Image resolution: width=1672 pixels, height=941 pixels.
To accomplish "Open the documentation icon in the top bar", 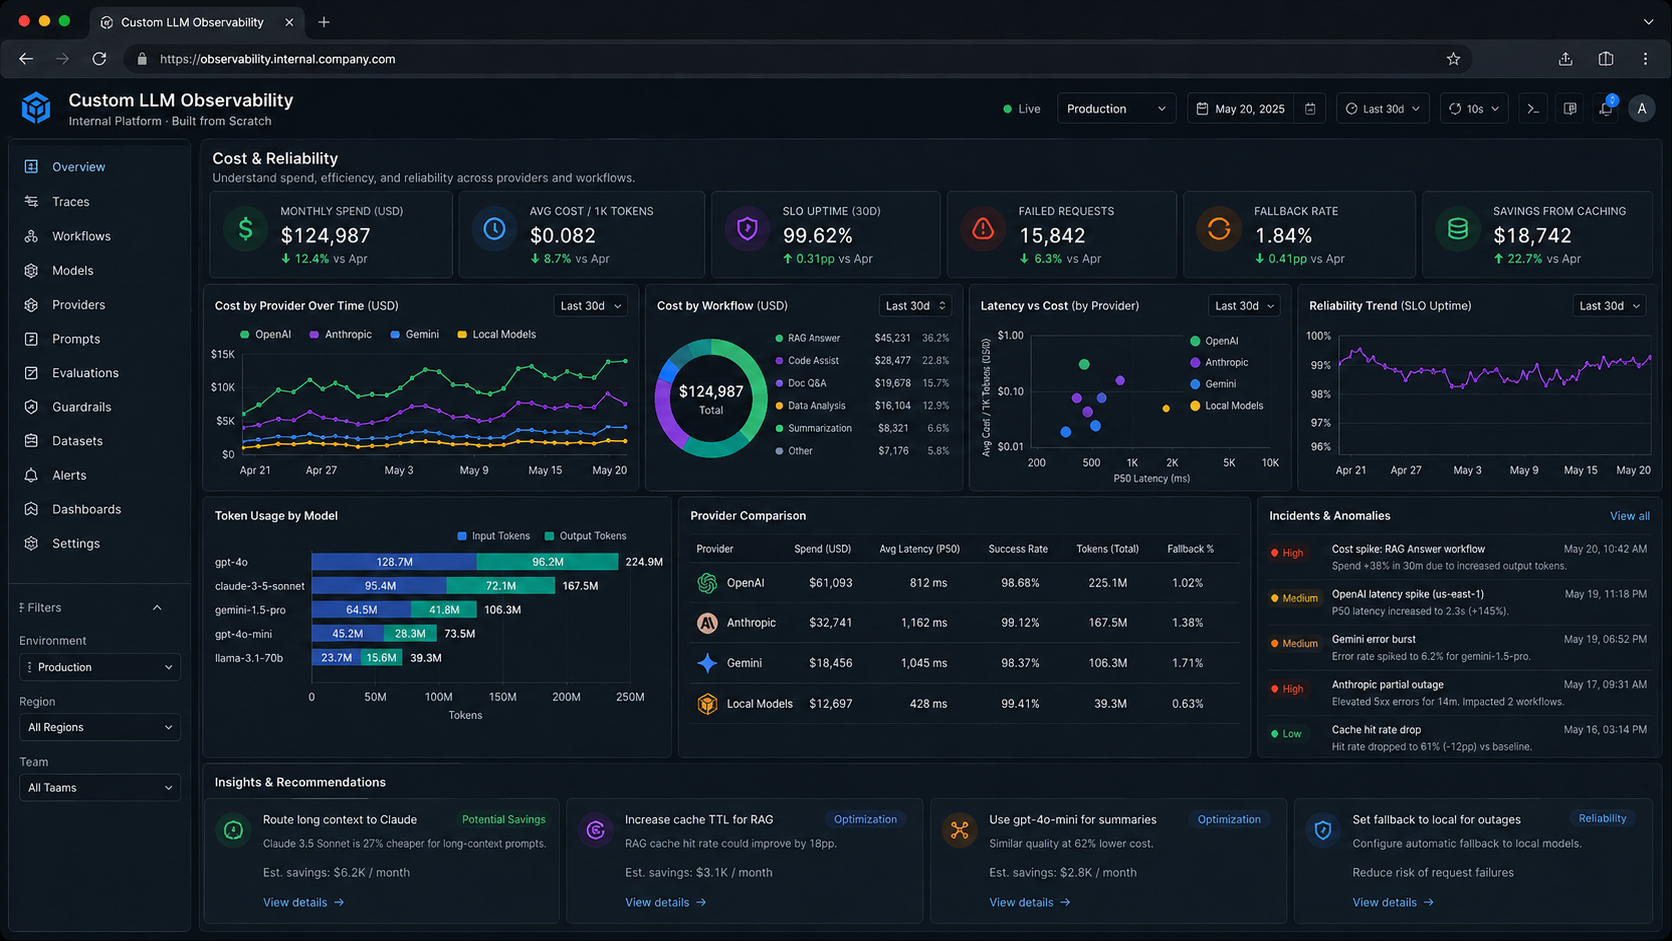I will tap(1569, 108).
